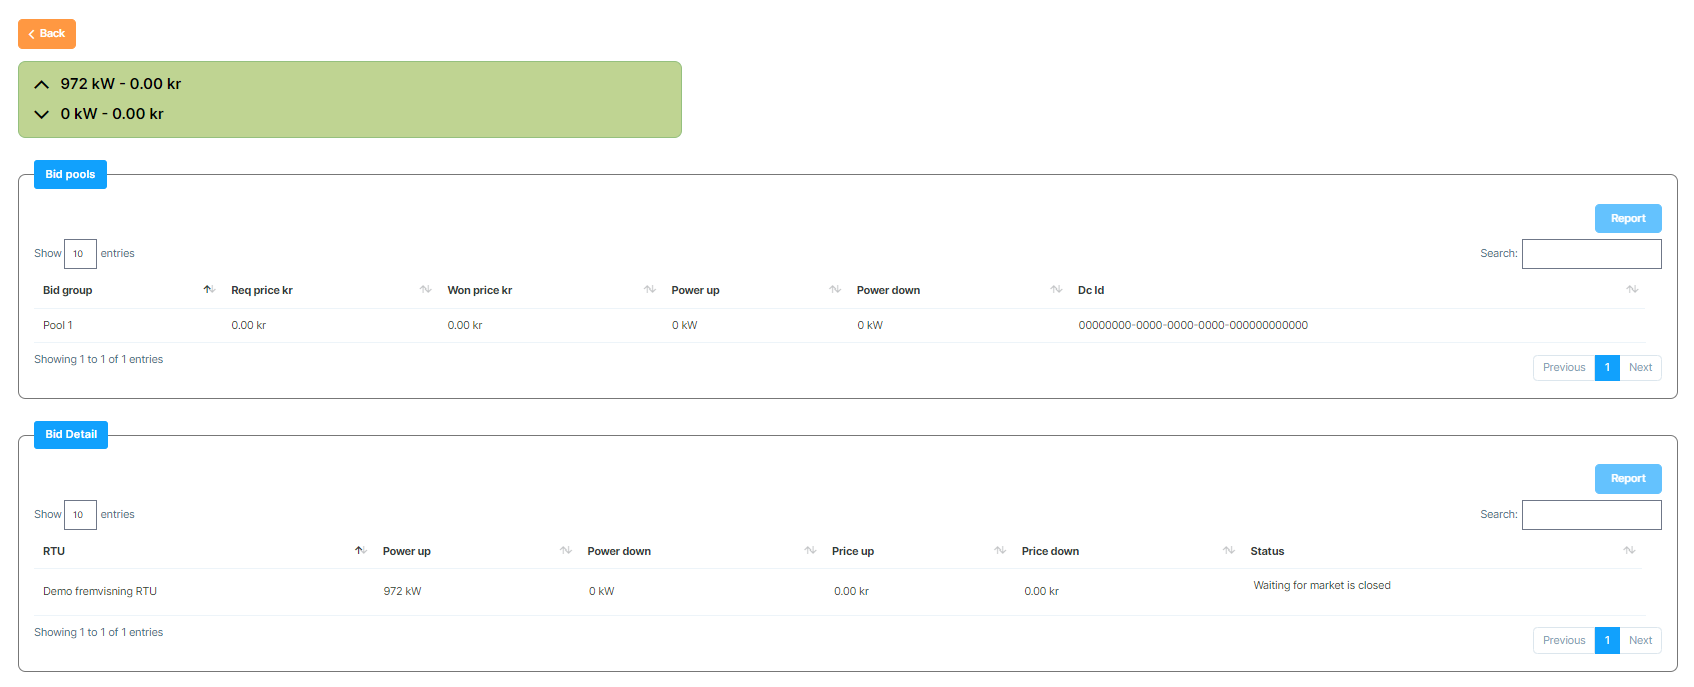Sort by Price down column arrow

pyautogui.click(x=1229, y=551)
